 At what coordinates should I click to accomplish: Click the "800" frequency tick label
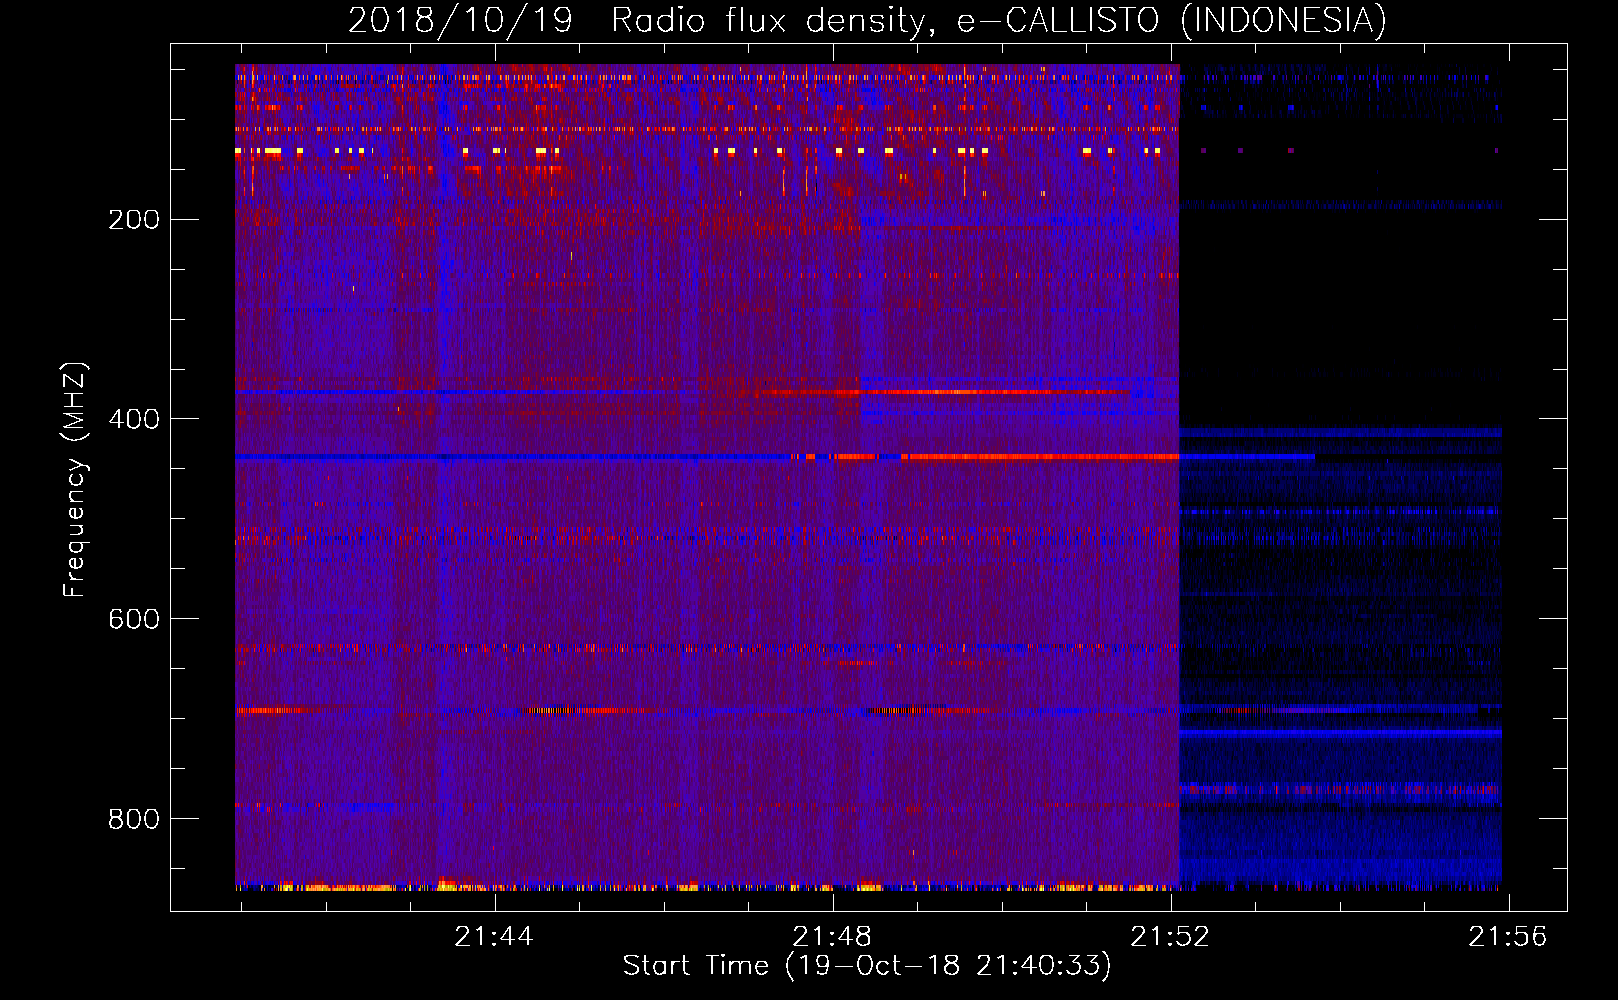(x=134, y=820)
